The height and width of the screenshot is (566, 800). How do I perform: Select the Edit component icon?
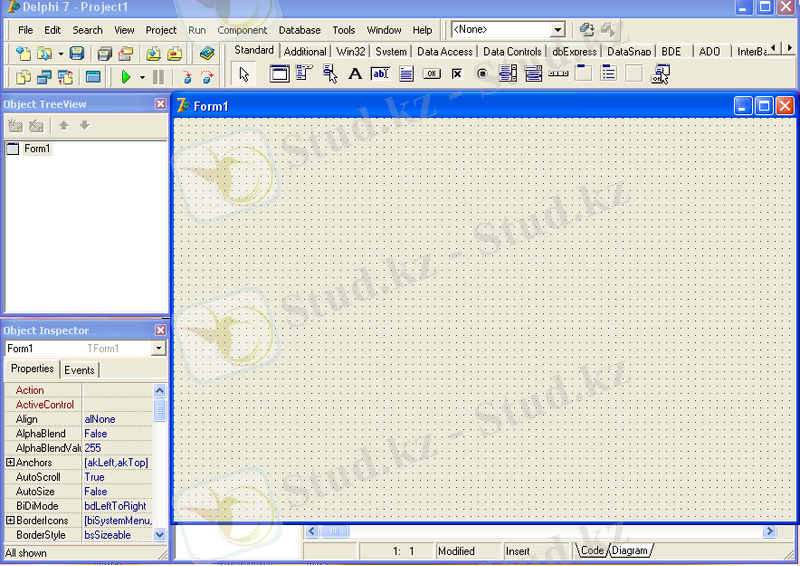[380, 74]
